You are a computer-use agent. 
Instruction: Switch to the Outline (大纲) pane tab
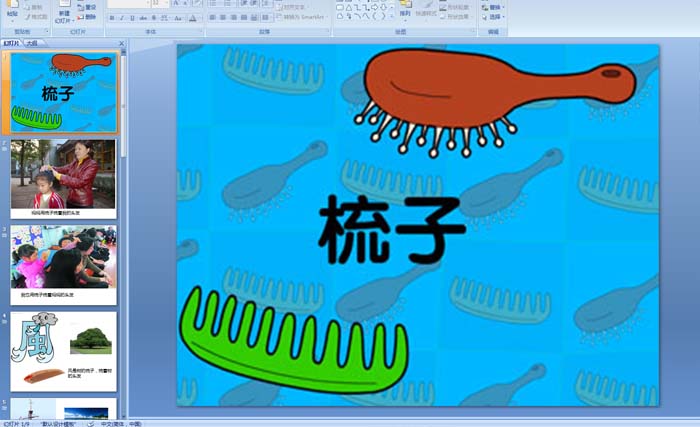(31, 43)
